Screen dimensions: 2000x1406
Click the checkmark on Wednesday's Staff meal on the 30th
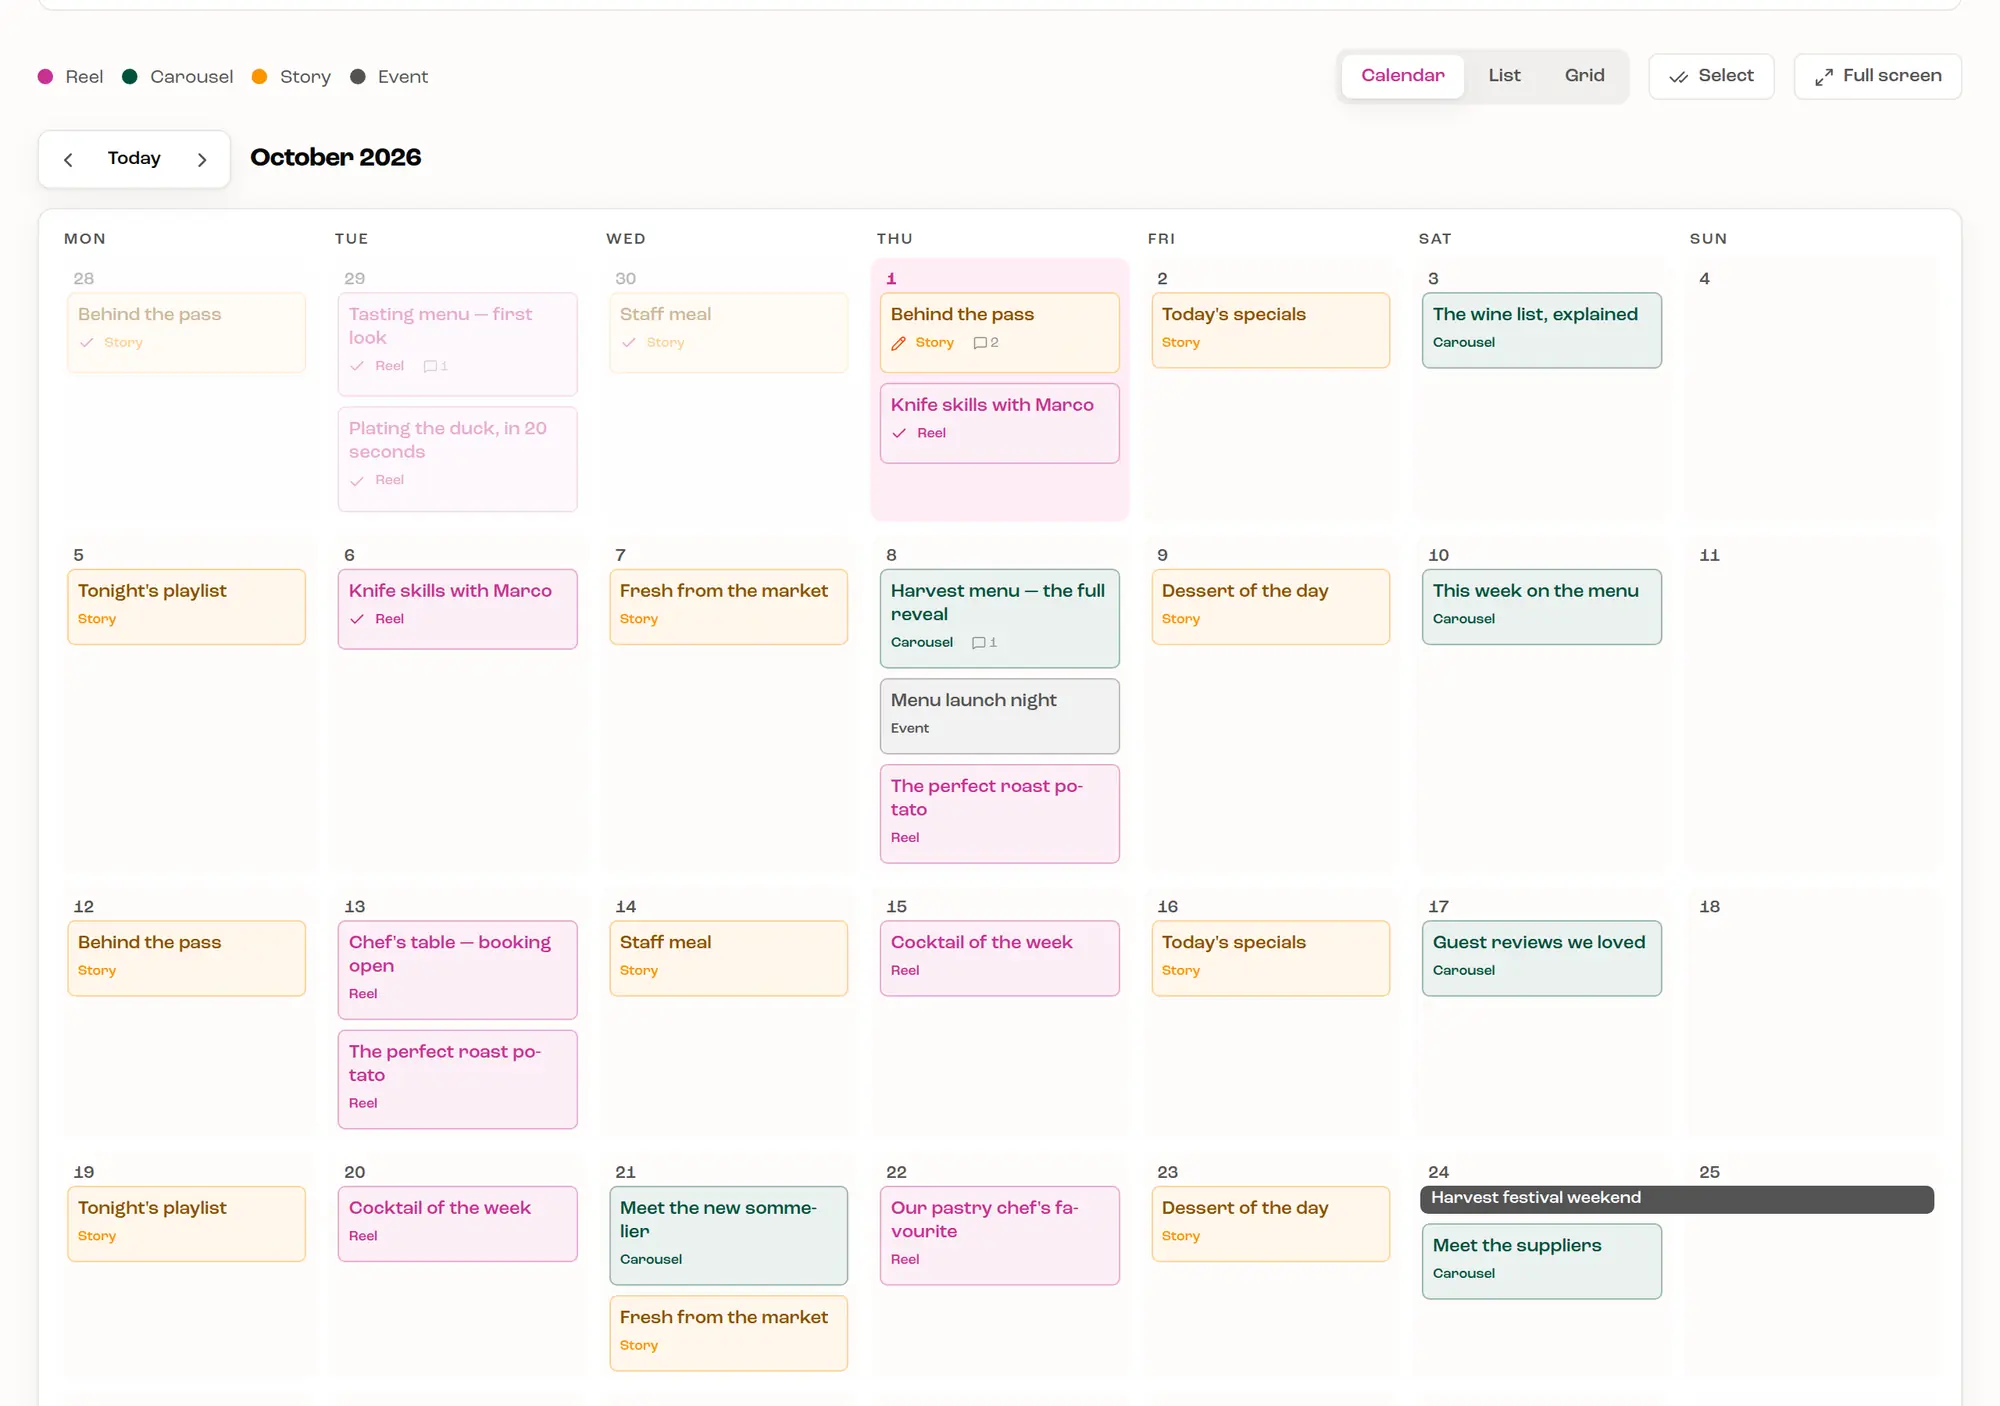(x=628, y=343)
